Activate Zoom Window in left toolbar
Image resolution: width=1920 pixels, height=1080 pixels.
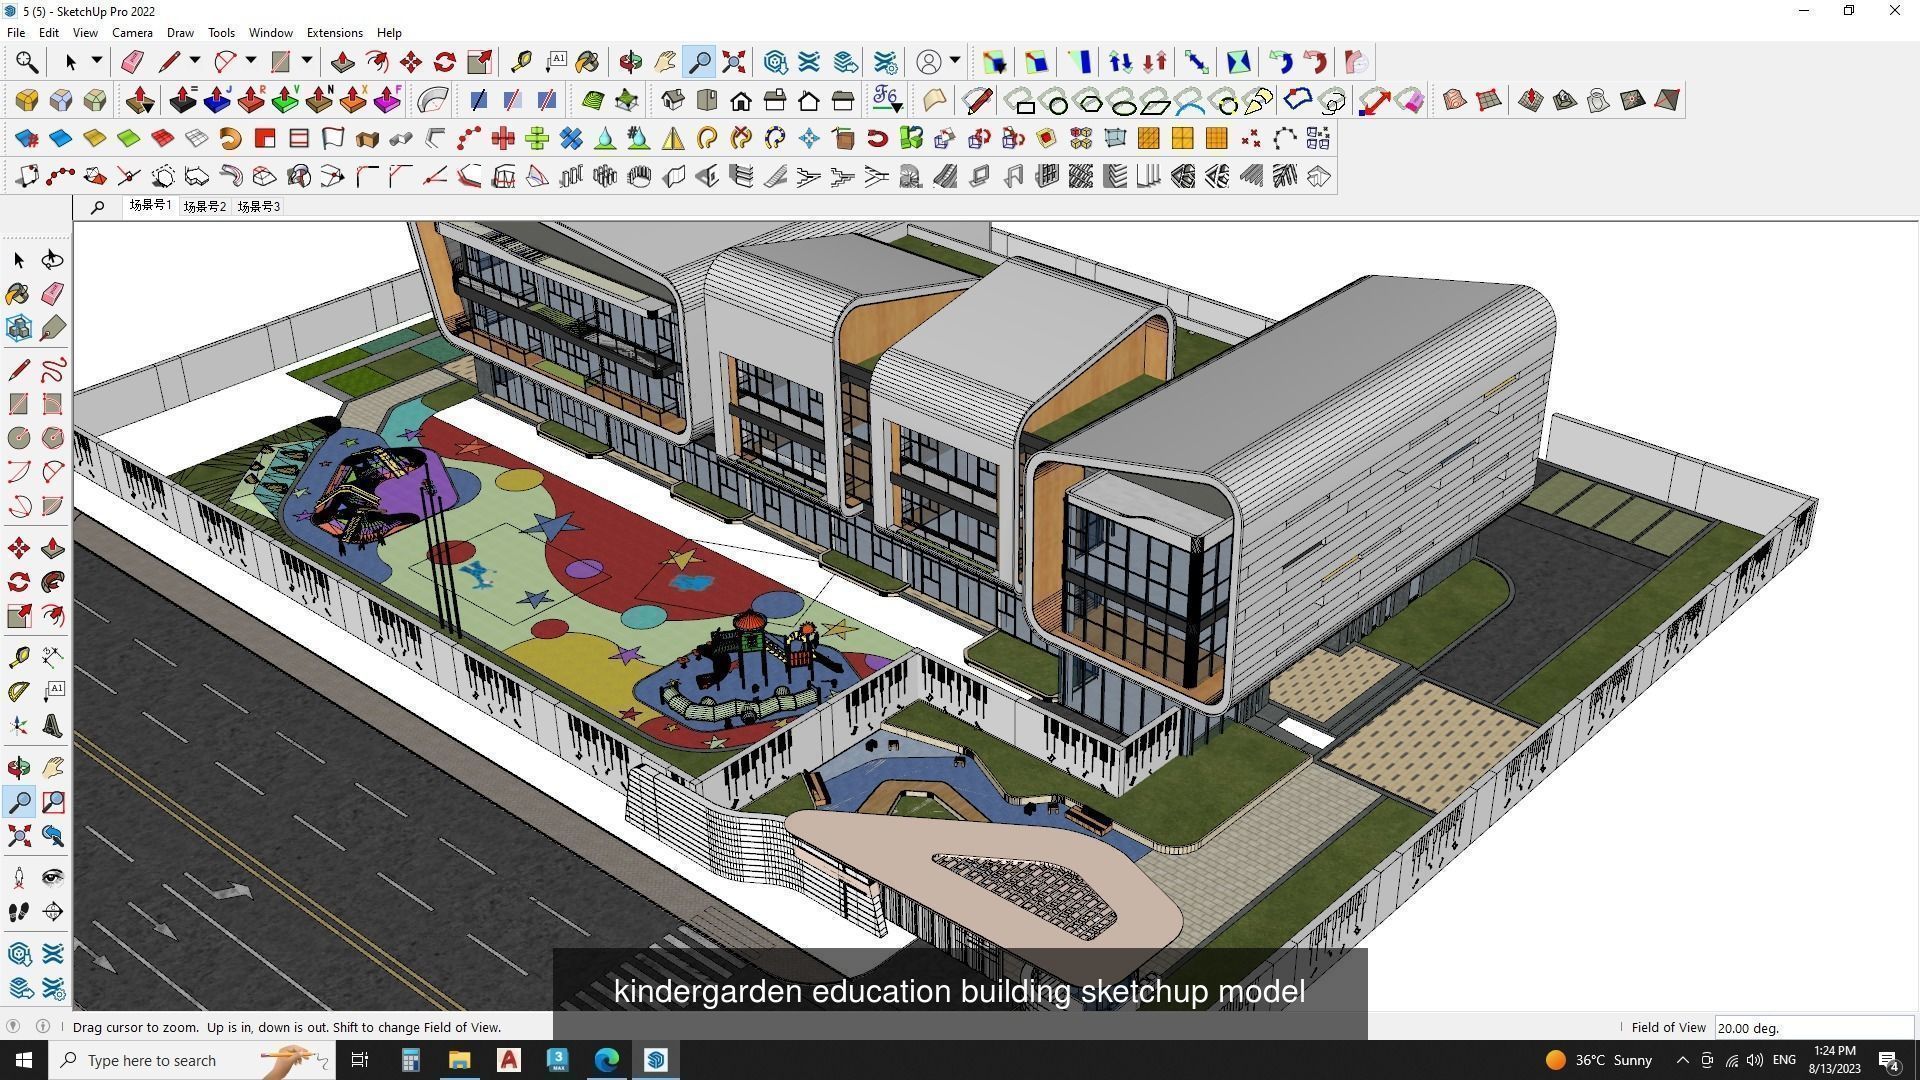53,802
